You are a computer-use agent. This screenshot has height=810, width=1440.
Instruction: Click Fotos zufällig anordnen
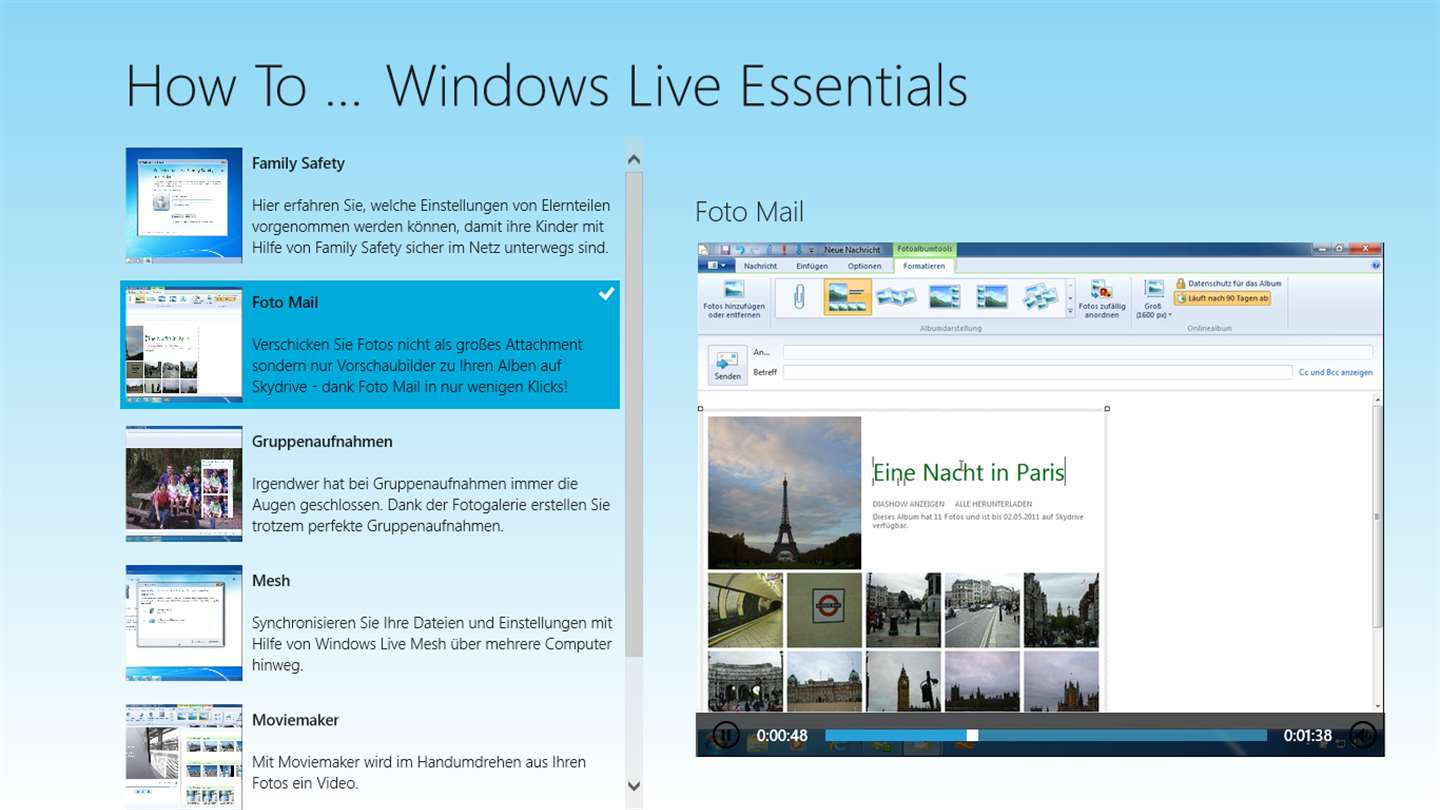[1102, 299]
